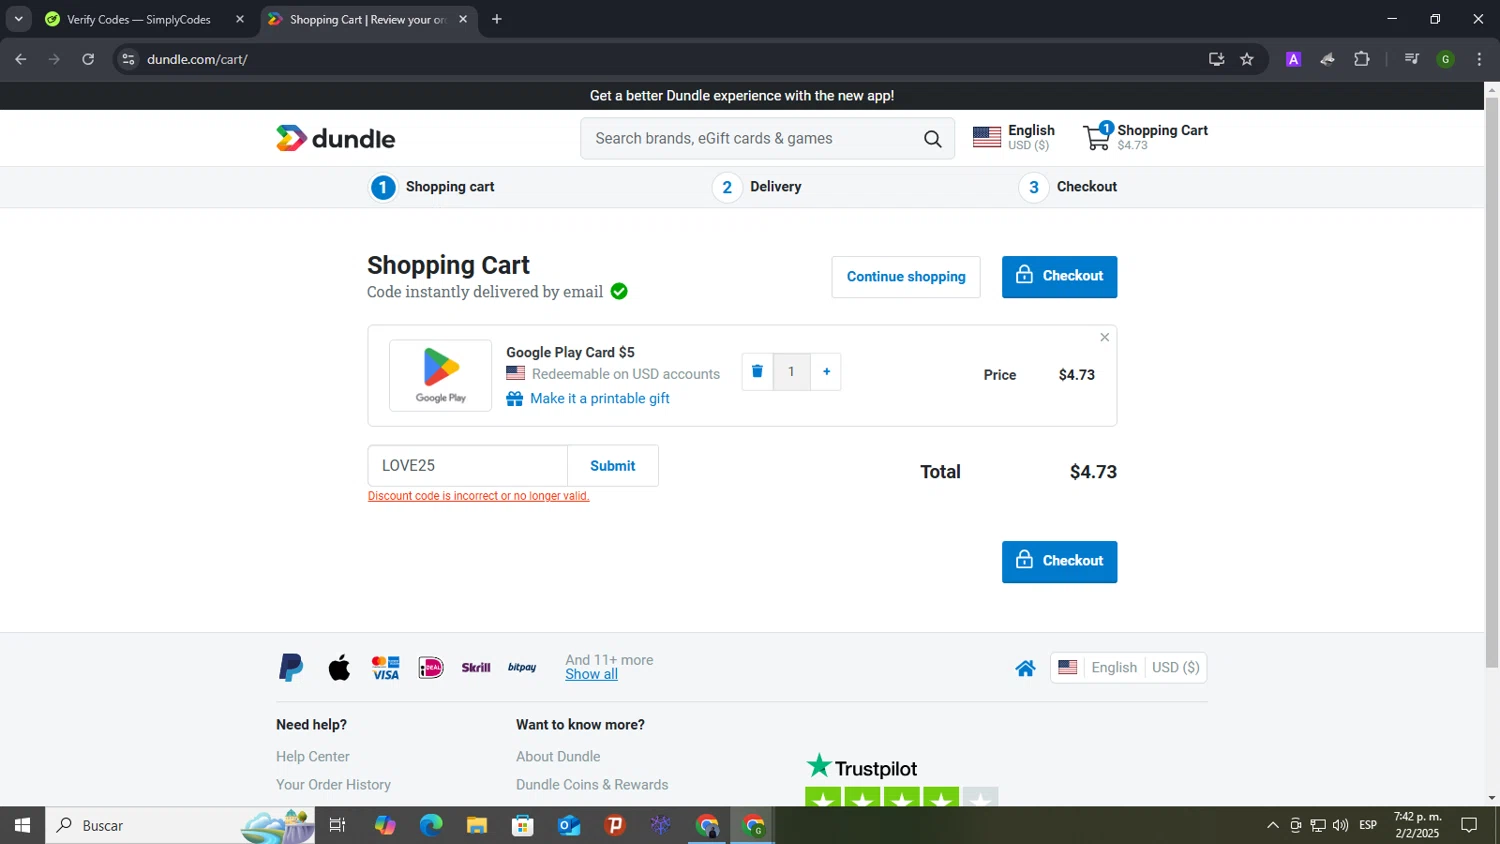The image size is (1500, 844).
Task: Open File Explorer from taskbar
Action: [477, 825]
